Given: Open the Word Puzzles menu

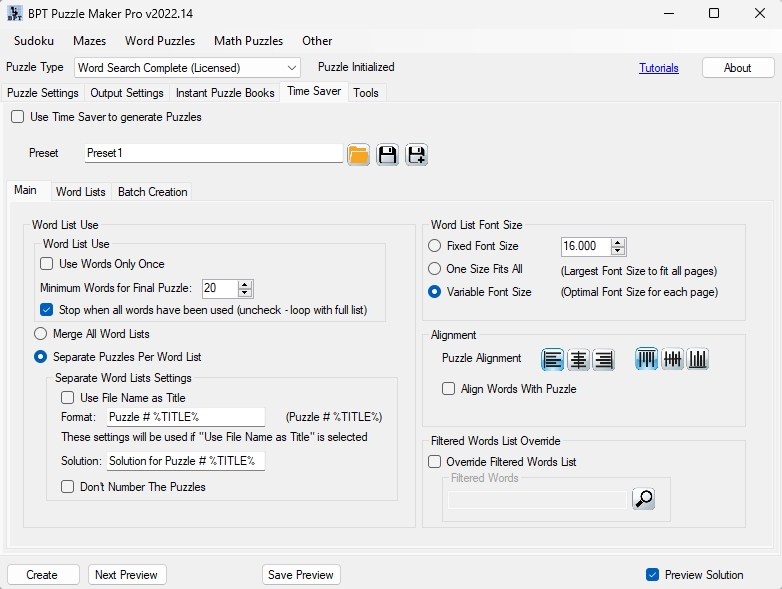Looking at the screenshot, I should tap(160, 41).
